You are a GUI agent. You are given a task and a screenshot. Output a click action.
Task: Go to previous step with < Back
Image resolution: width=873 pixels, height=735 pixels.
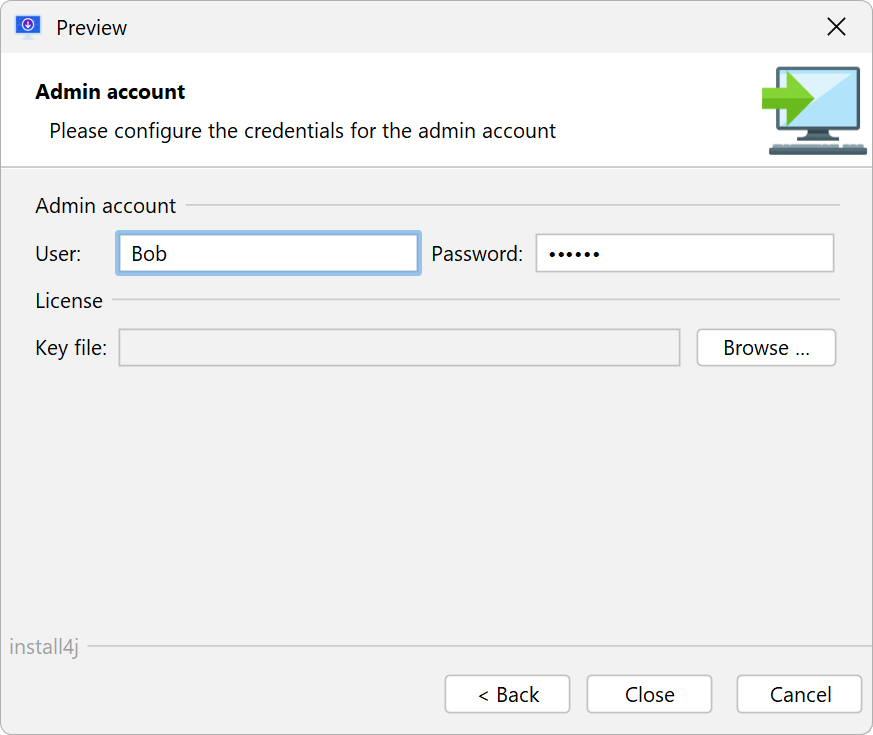tap(507, 694)
